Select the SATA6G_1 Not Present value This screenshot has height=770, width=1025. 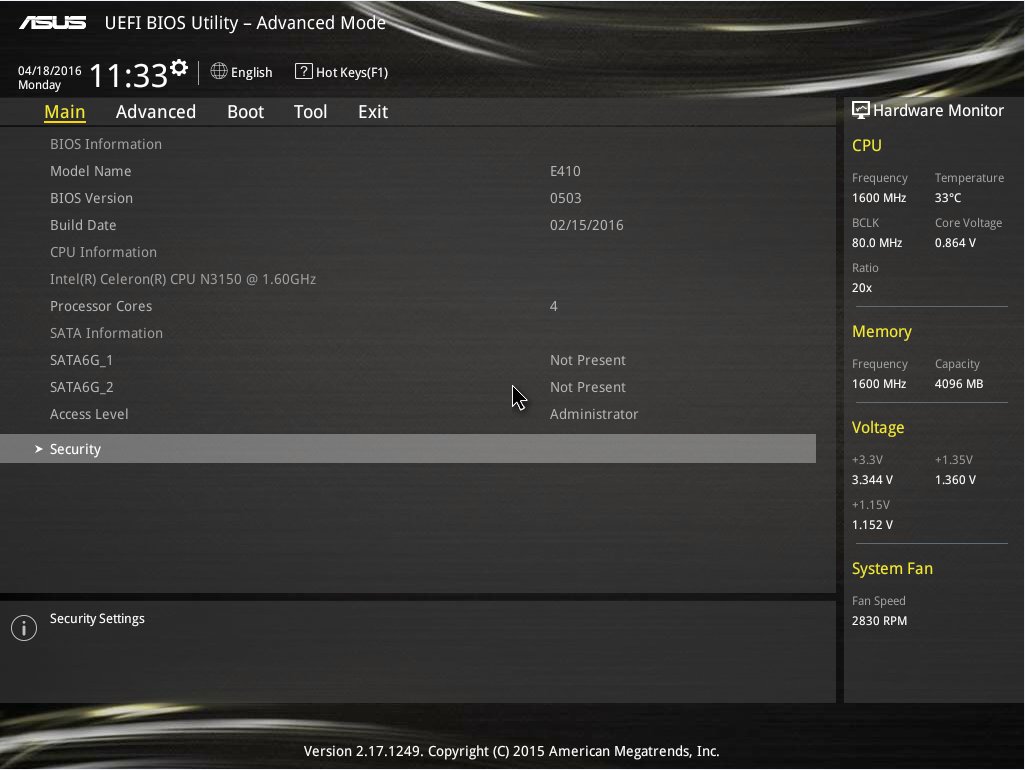[587, 360]
